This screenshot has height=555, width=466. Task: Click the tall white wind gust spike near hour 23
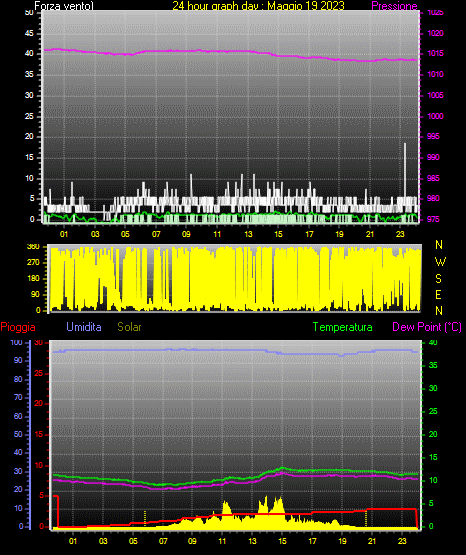405,170
